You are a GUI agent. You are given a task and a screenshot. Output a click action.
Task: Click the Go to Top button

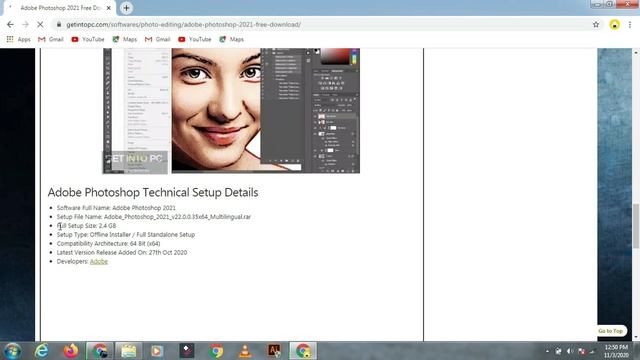click(x=611, y=331)
